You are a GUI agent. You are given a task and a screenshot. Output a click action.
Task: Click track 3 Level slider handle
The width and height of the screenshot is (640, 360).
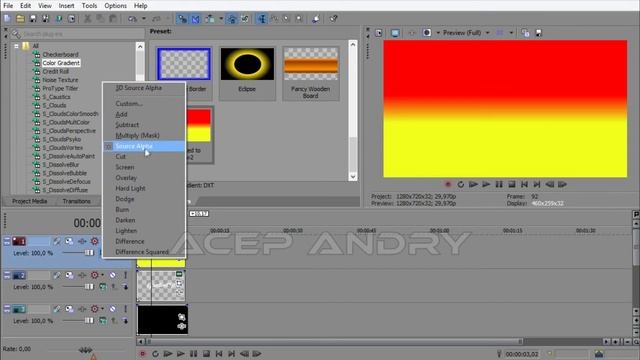pyautogui.click(x=89, y=321)
